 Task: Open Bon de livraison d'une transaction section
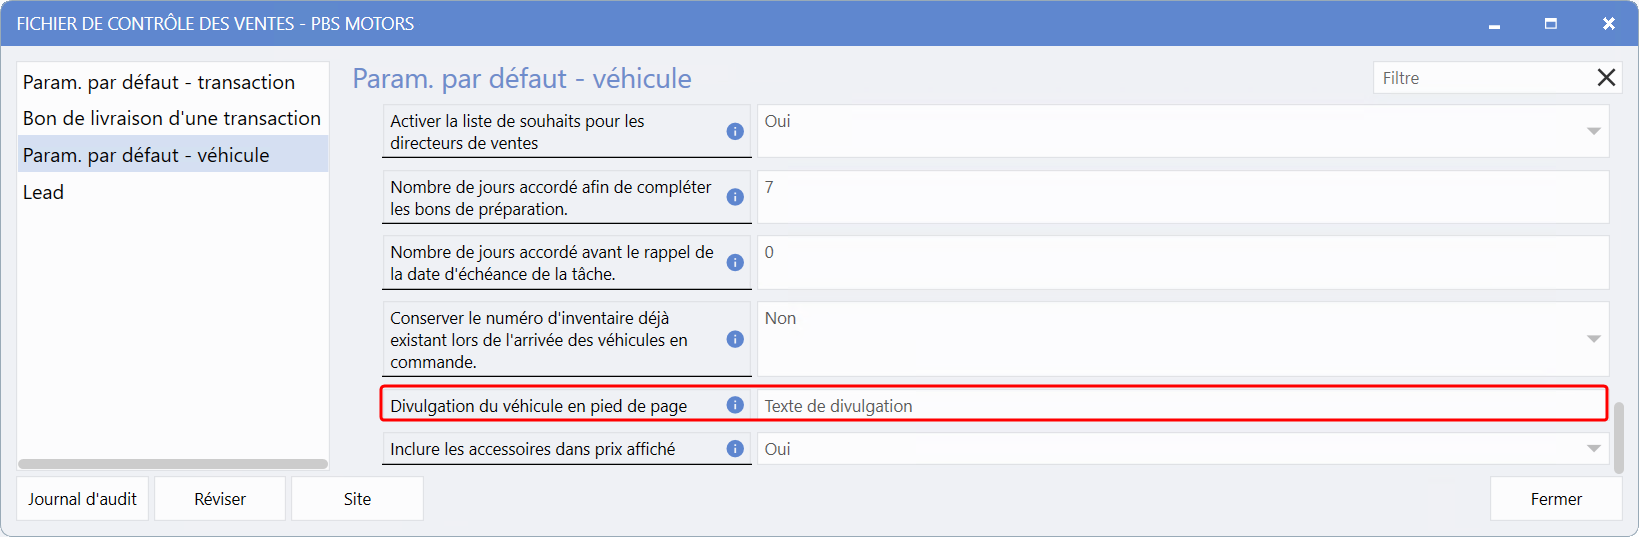172,118
